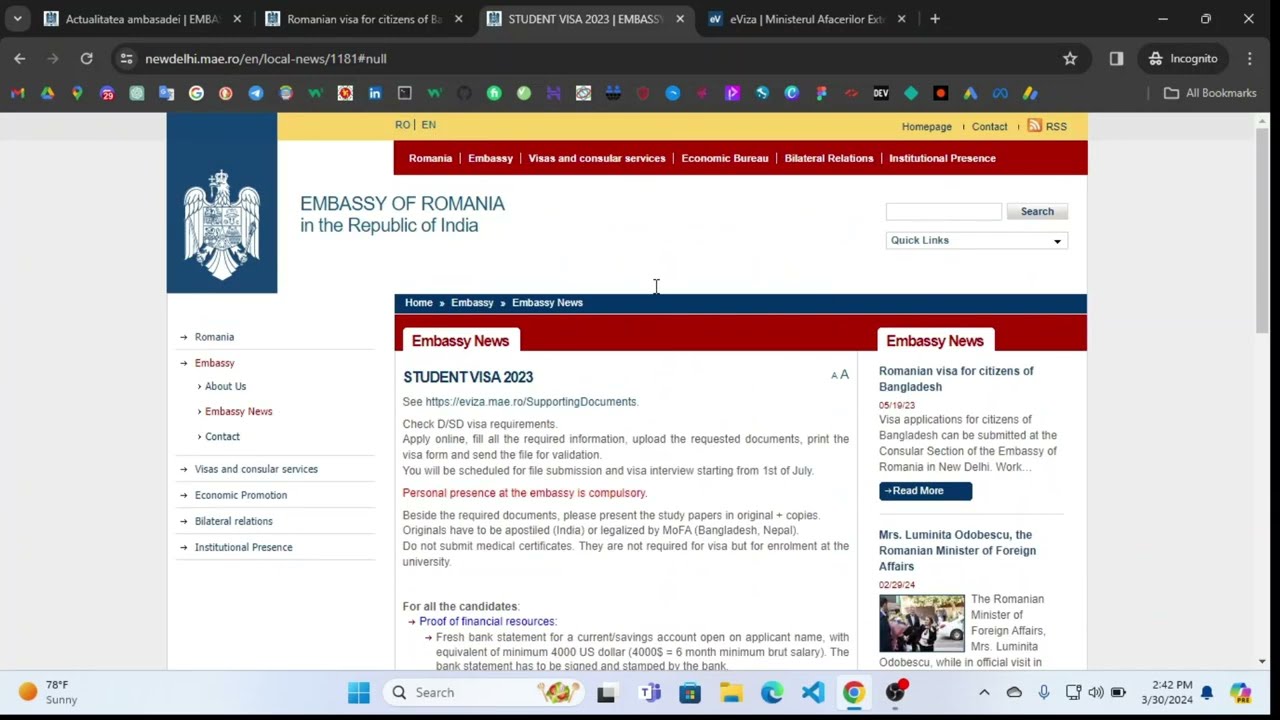Open Embassy in top navigation menu

point(490,158)
